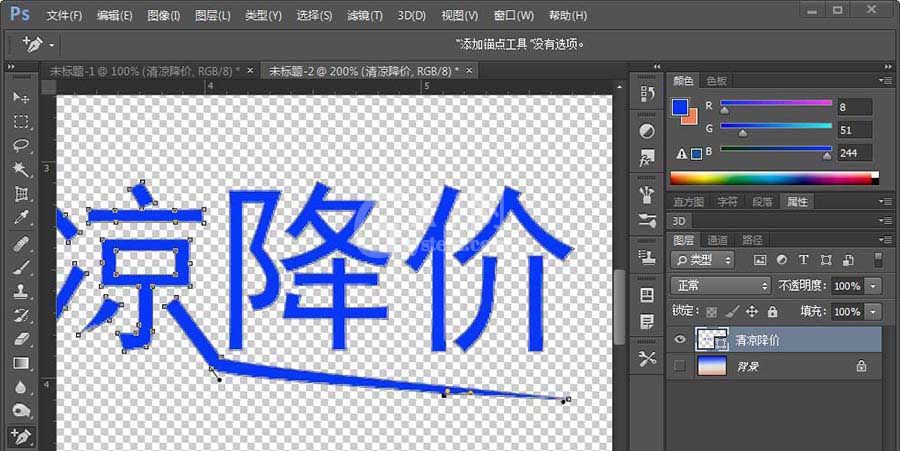
Task: Switch to the 通道 channels tab
Action: tap(717, 240)
